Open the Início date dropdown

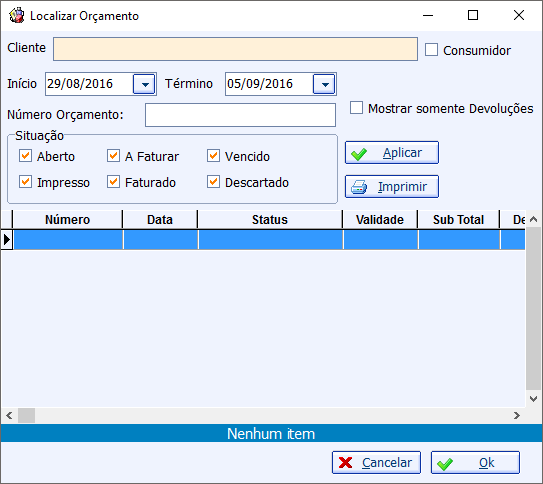click(144, 84)
